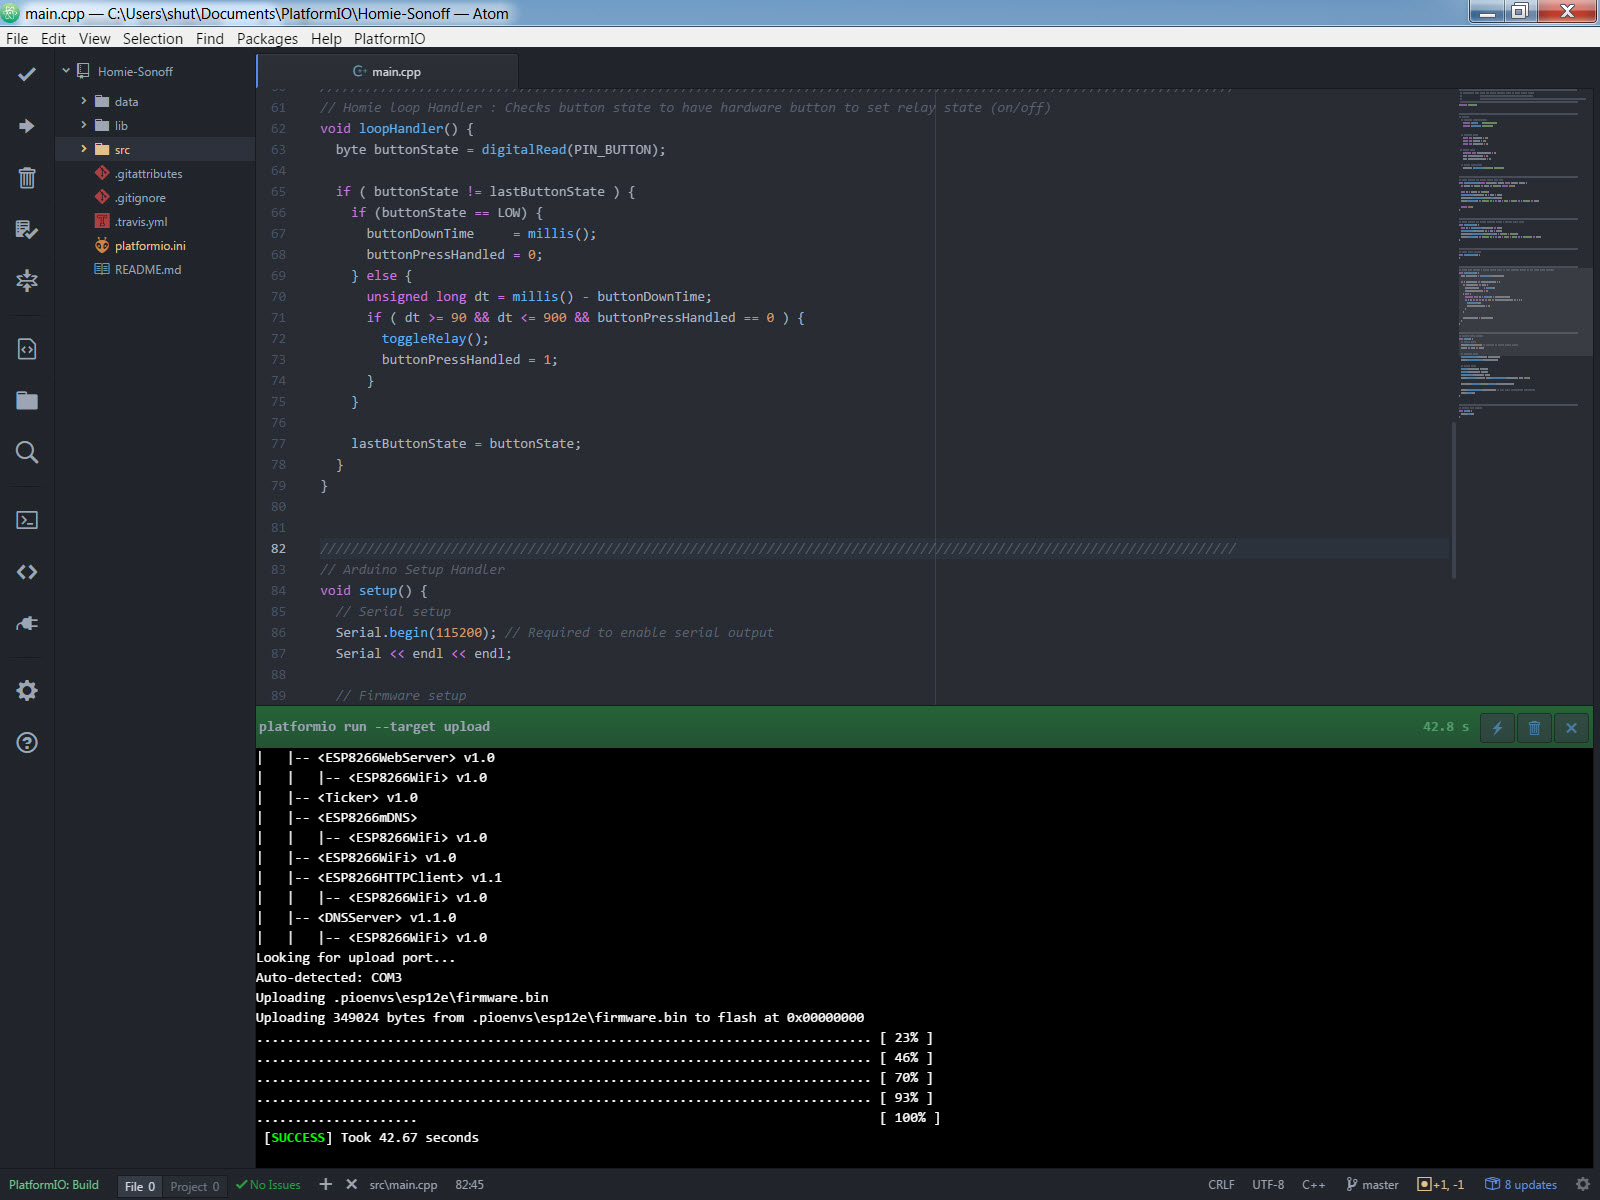Click the checkmark Build icon in left toolbar

27,75
